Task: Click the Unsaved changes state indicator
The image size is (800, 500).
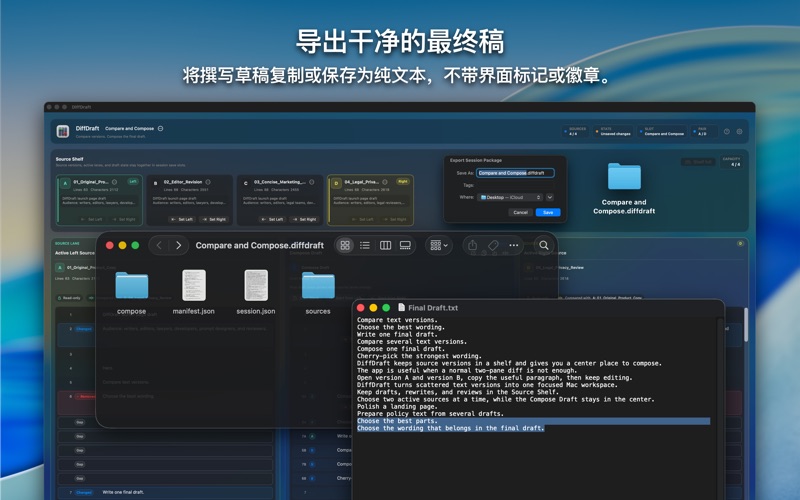Action: 613,132
